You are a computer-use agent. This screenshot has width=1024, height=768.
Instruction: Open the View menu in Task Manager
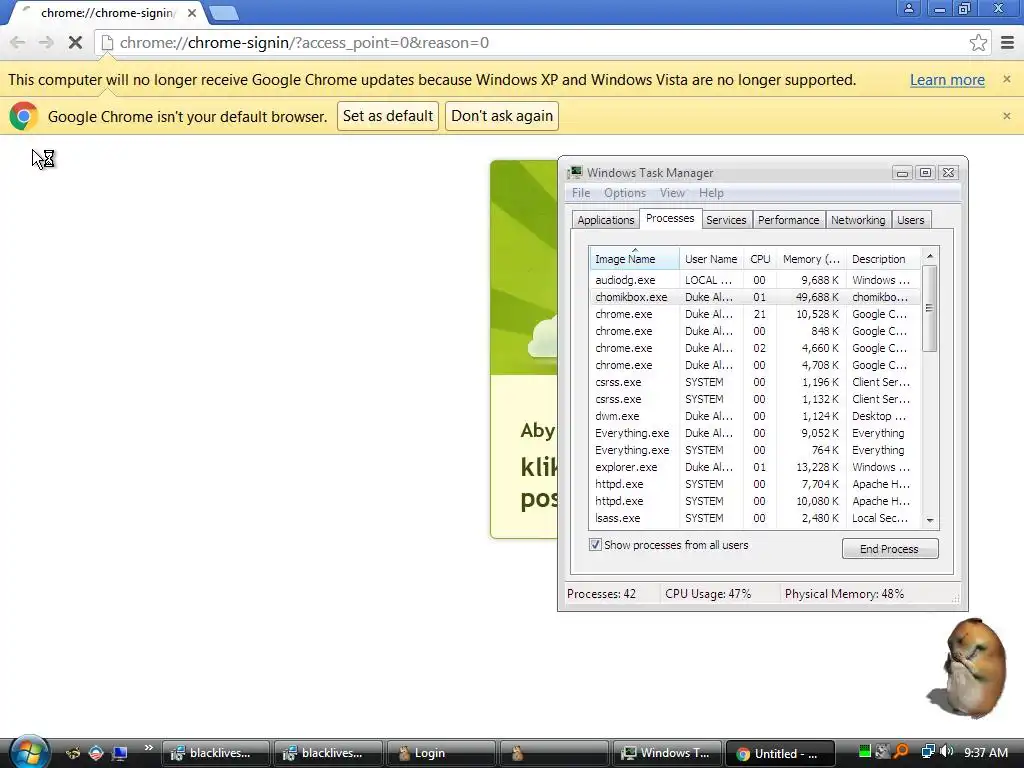[x=672, y=193]
